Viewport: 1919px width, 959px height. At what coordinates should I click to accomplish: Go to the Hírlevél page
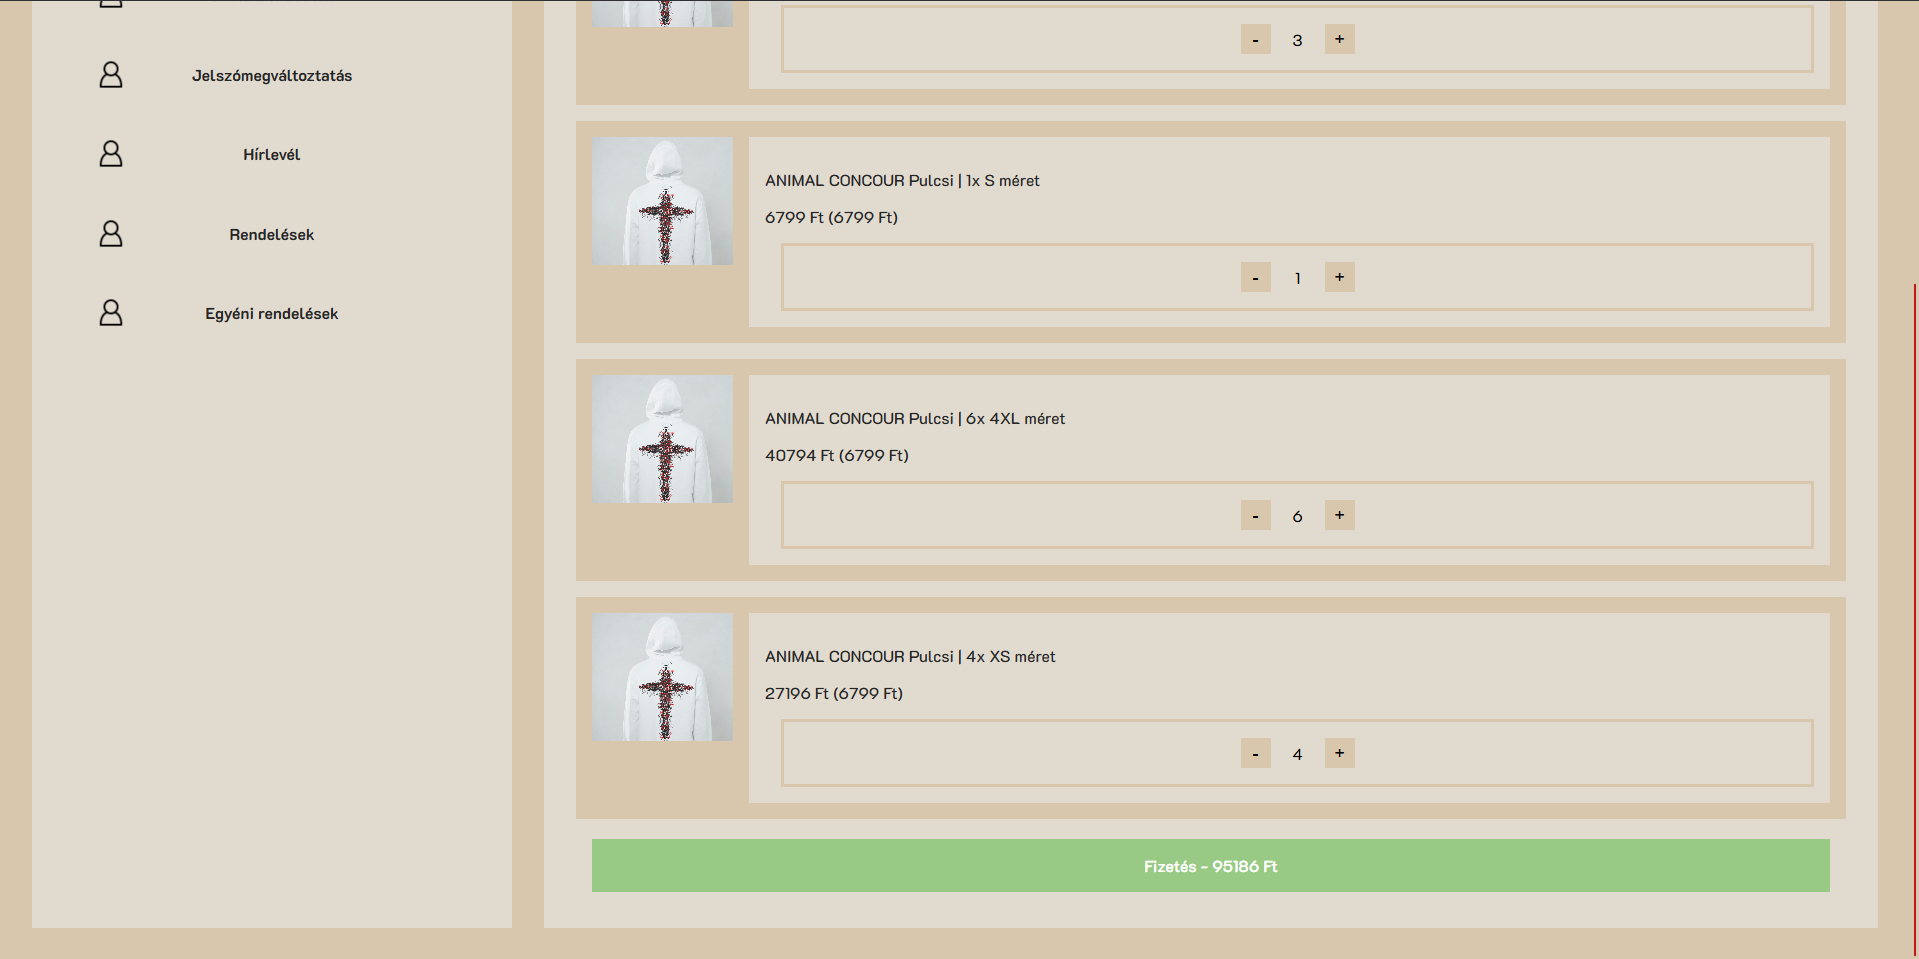(x=272, y=155)
